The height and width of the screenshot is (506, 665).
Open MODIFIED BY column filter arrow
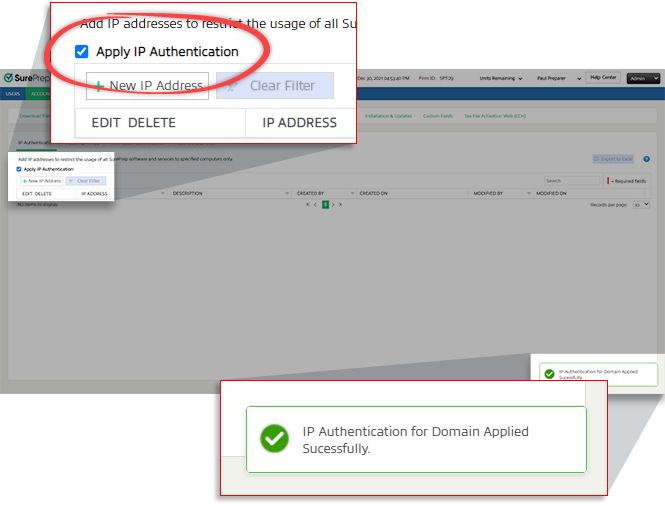click(529, 193)
